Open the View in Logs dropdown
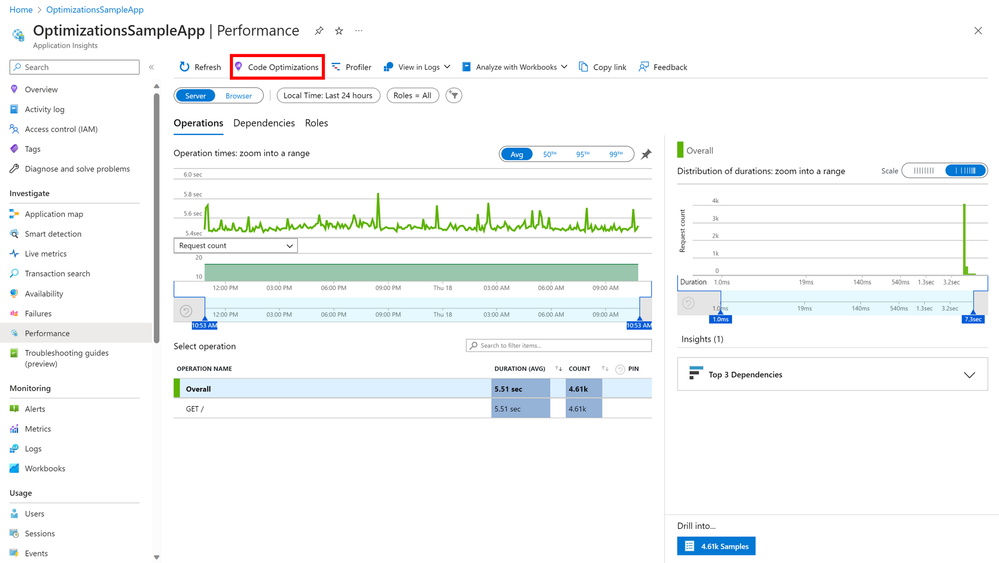This screenshot has width=999, height=563. [x=417, y=67]
